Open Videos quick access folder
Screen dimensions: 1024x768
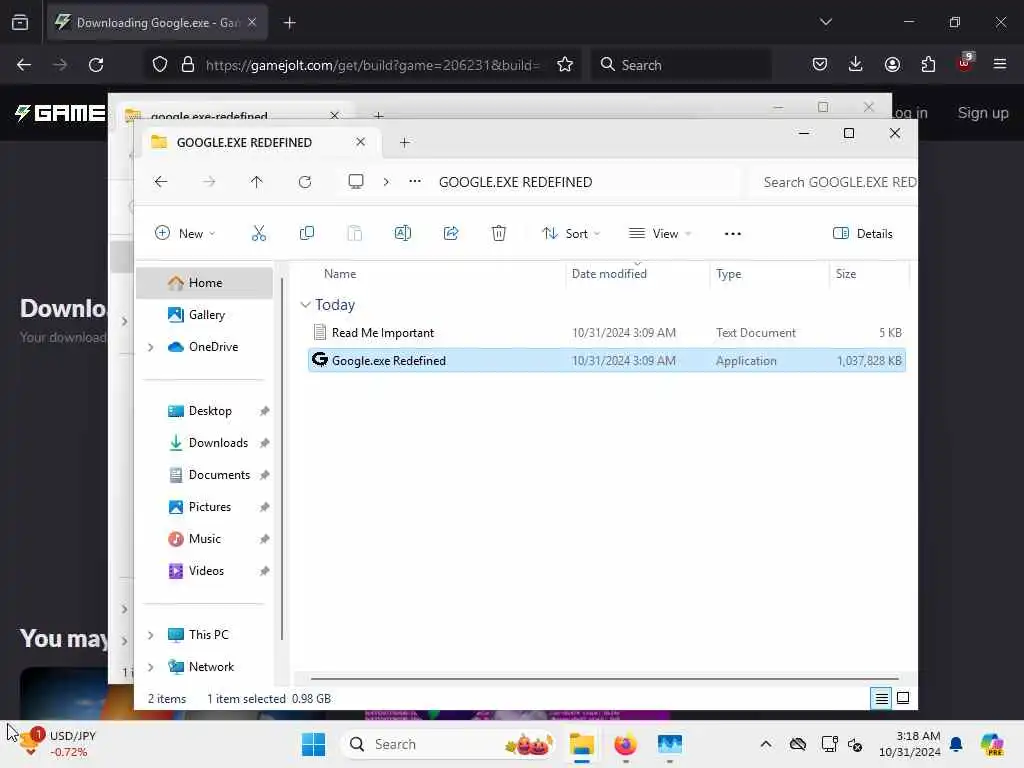click(x=206, y=571)
